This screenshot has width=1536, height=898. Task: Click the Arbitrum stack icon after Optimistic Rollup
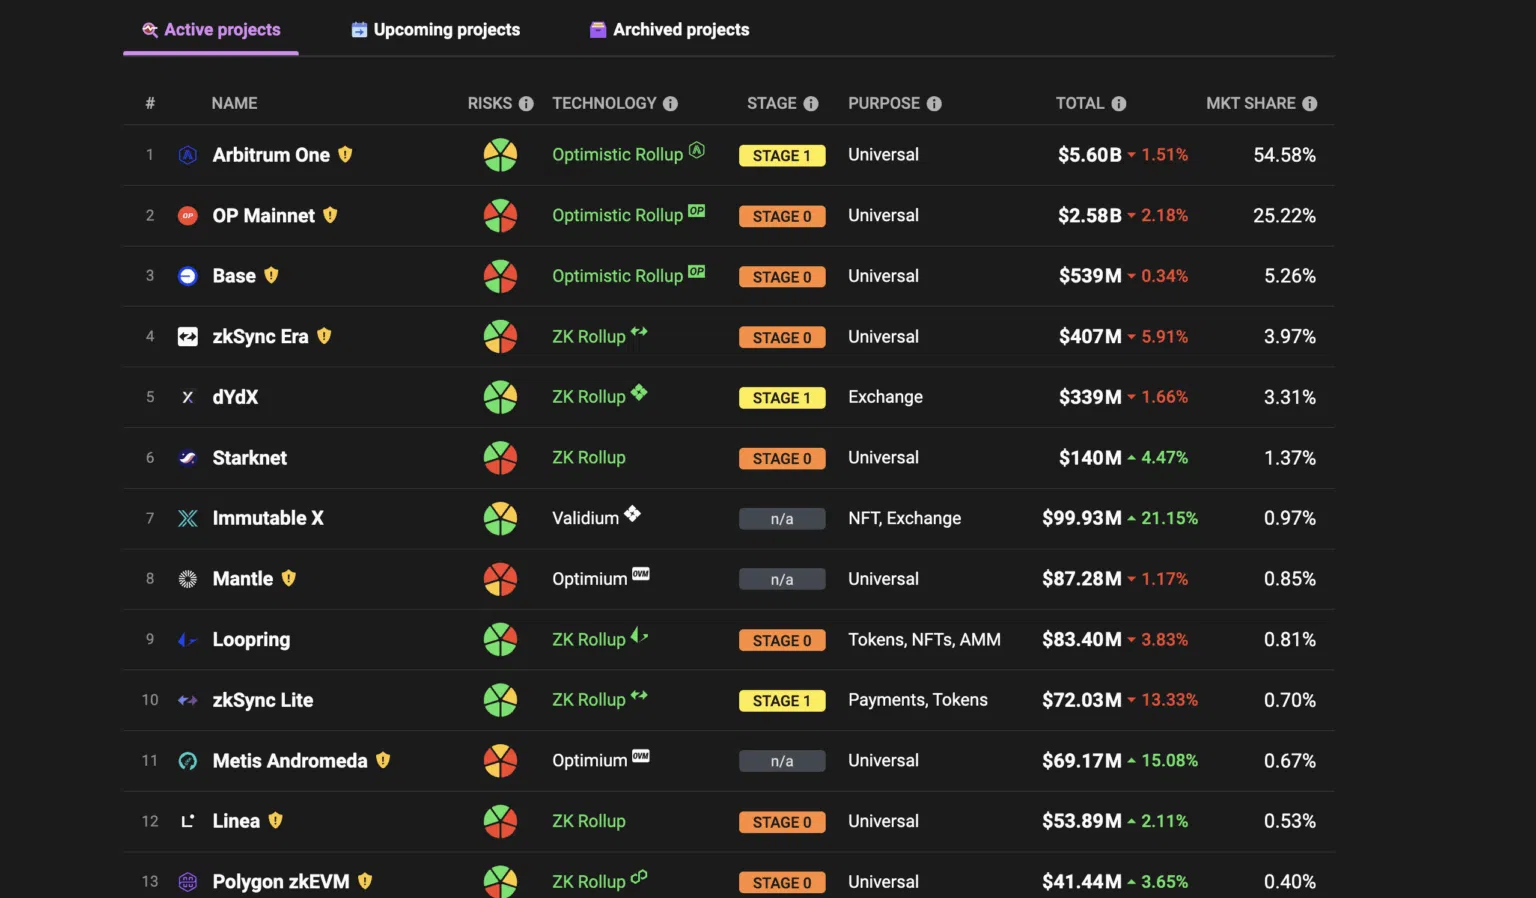coord(697,150)
